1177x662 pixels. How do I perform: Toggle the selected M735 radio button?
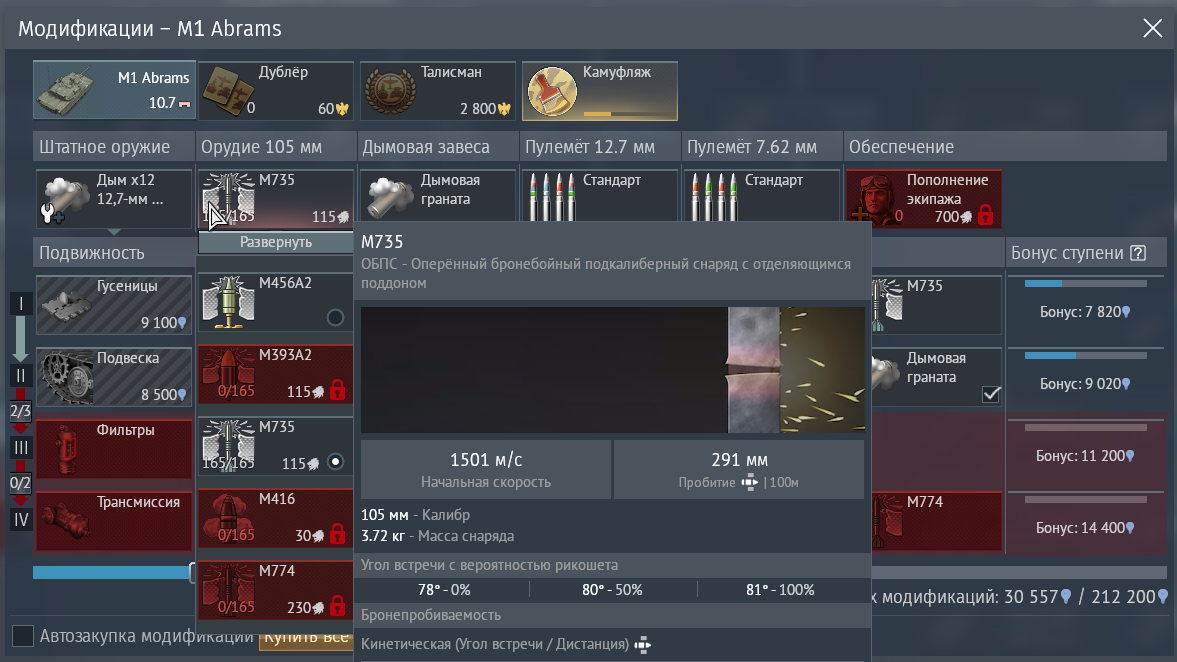coord(336,462)
